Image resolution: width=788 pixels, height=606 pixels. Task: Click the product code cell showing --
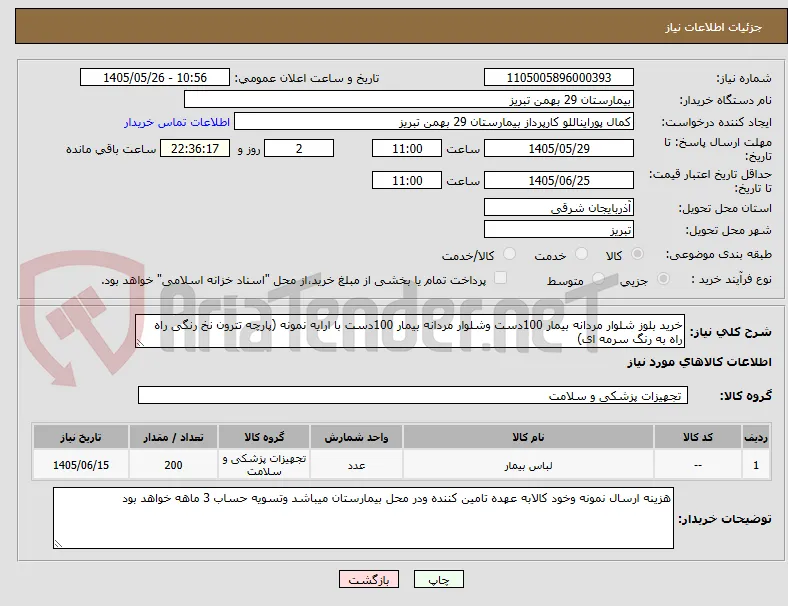click(x=698, y=465)
